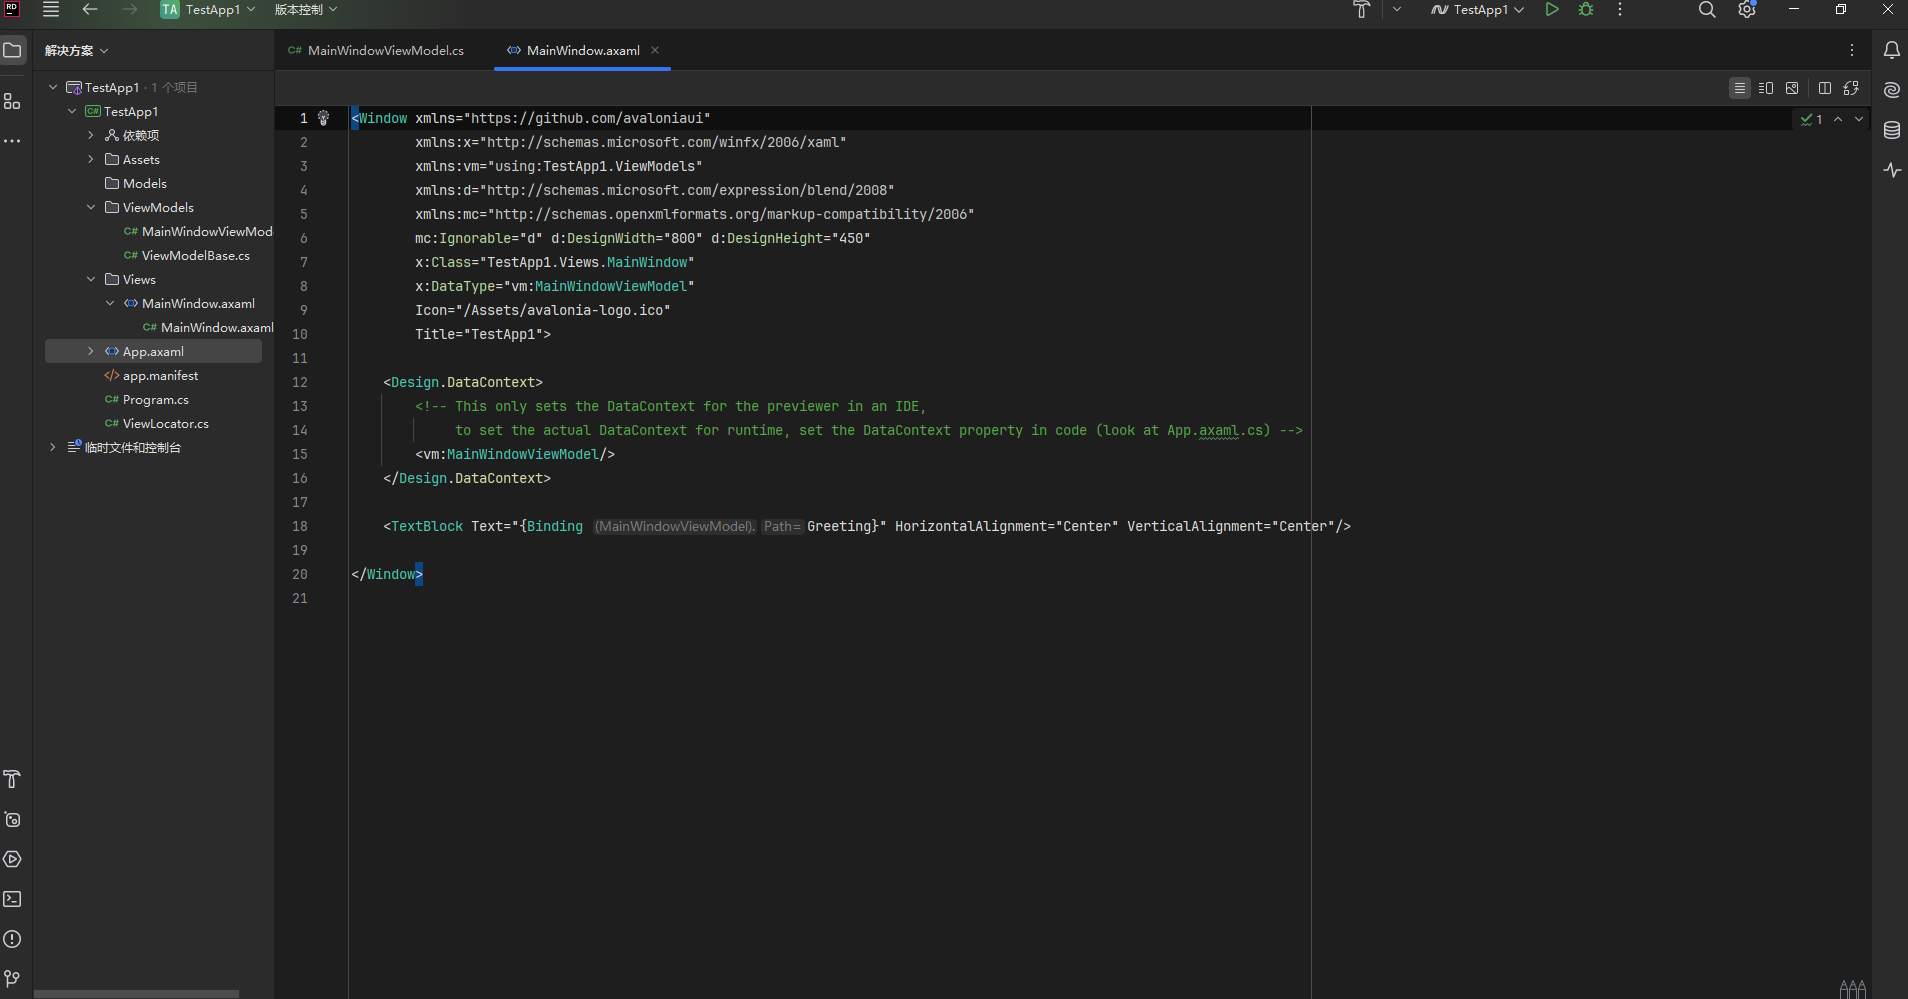Close the MainWindow.axaml tab
The image size is (1908, 999).
(655, 50)
